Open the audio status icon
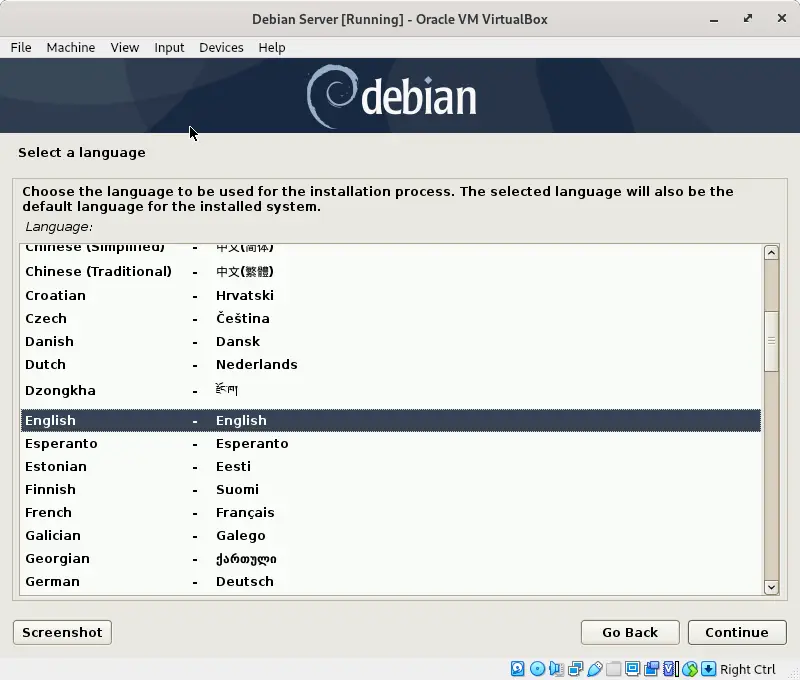 pos(556,668)
